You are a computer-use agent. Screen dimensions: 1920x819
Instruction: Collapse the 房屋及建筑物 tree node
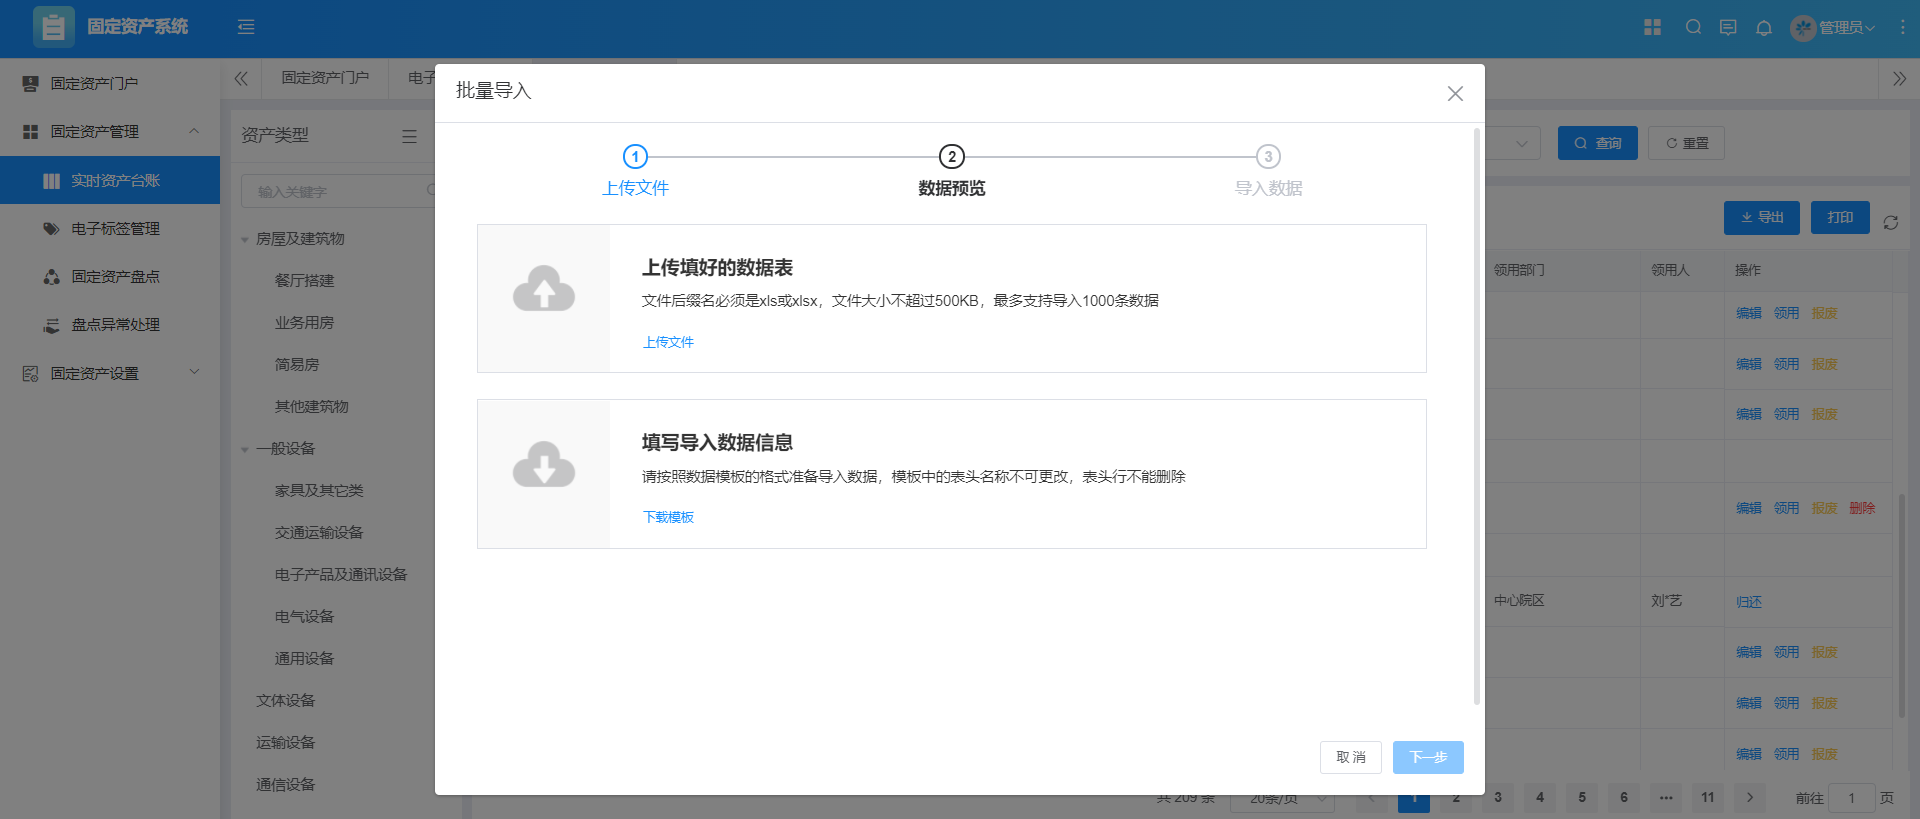coord(245,240)
